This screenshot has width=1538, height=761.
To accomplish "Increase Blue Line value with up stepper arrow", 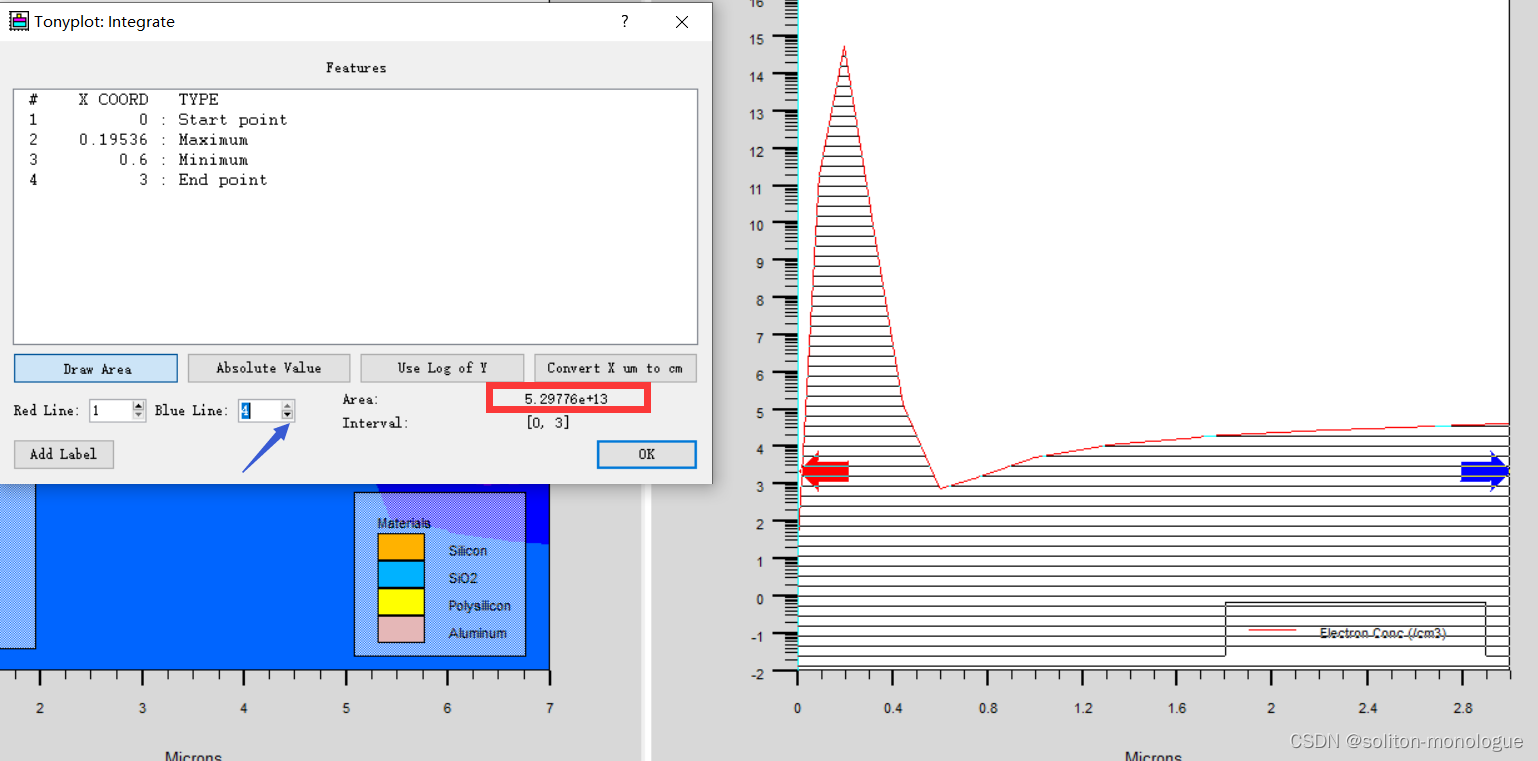I will pos(288,405).
